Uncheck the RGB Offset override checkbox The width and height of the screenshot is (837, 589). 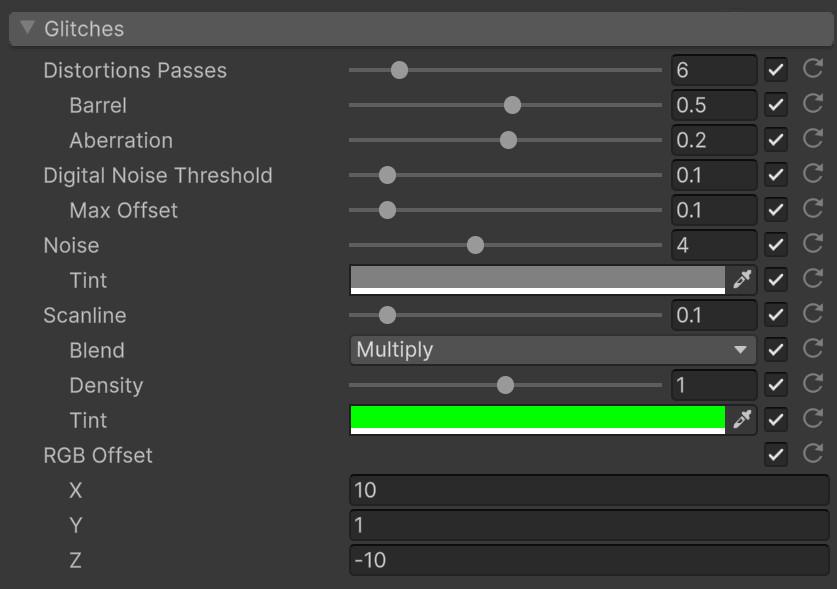776,455
